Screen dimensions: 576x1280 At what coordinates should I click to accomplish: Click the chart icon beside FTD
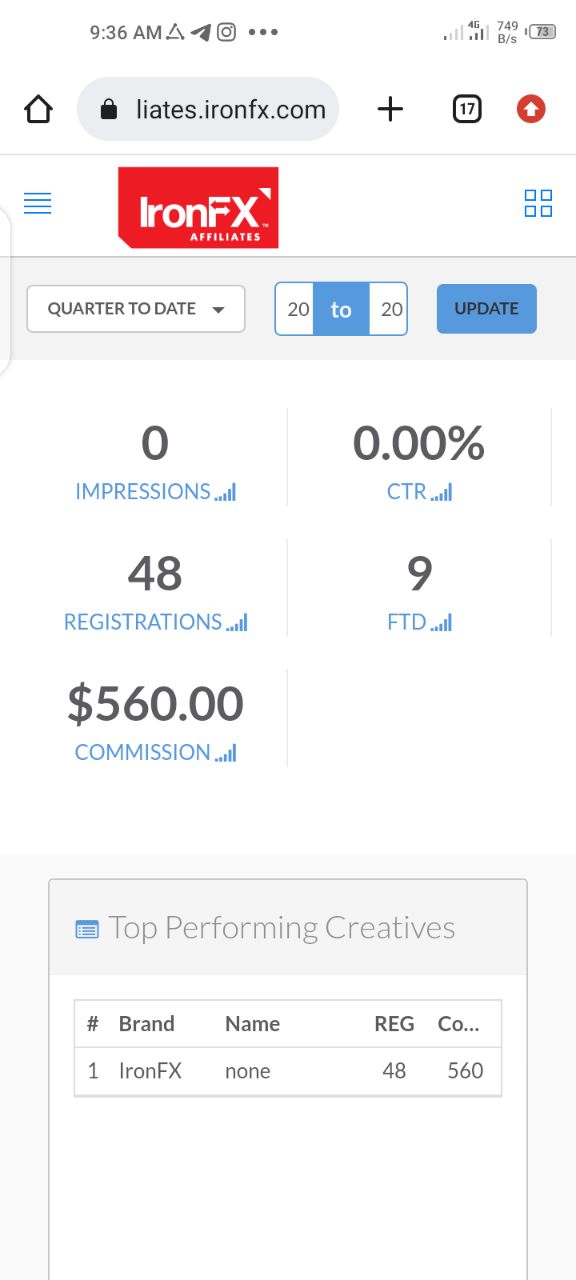coord(441,622)
